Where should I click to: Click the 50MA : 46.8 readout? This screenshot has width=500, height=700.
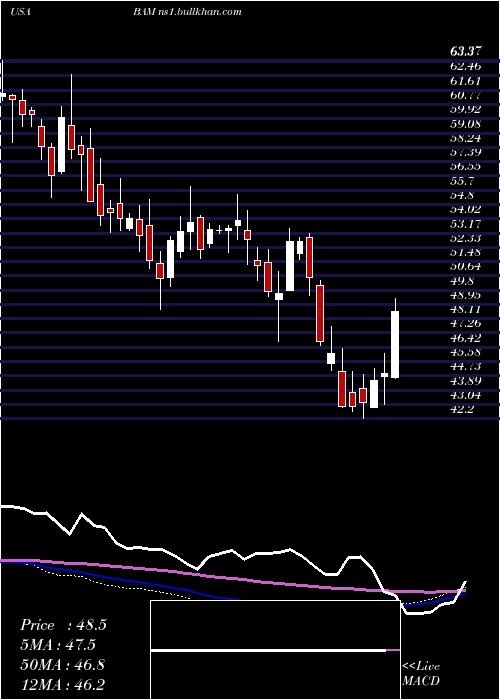pyautogui.click(x=62, y=664)
